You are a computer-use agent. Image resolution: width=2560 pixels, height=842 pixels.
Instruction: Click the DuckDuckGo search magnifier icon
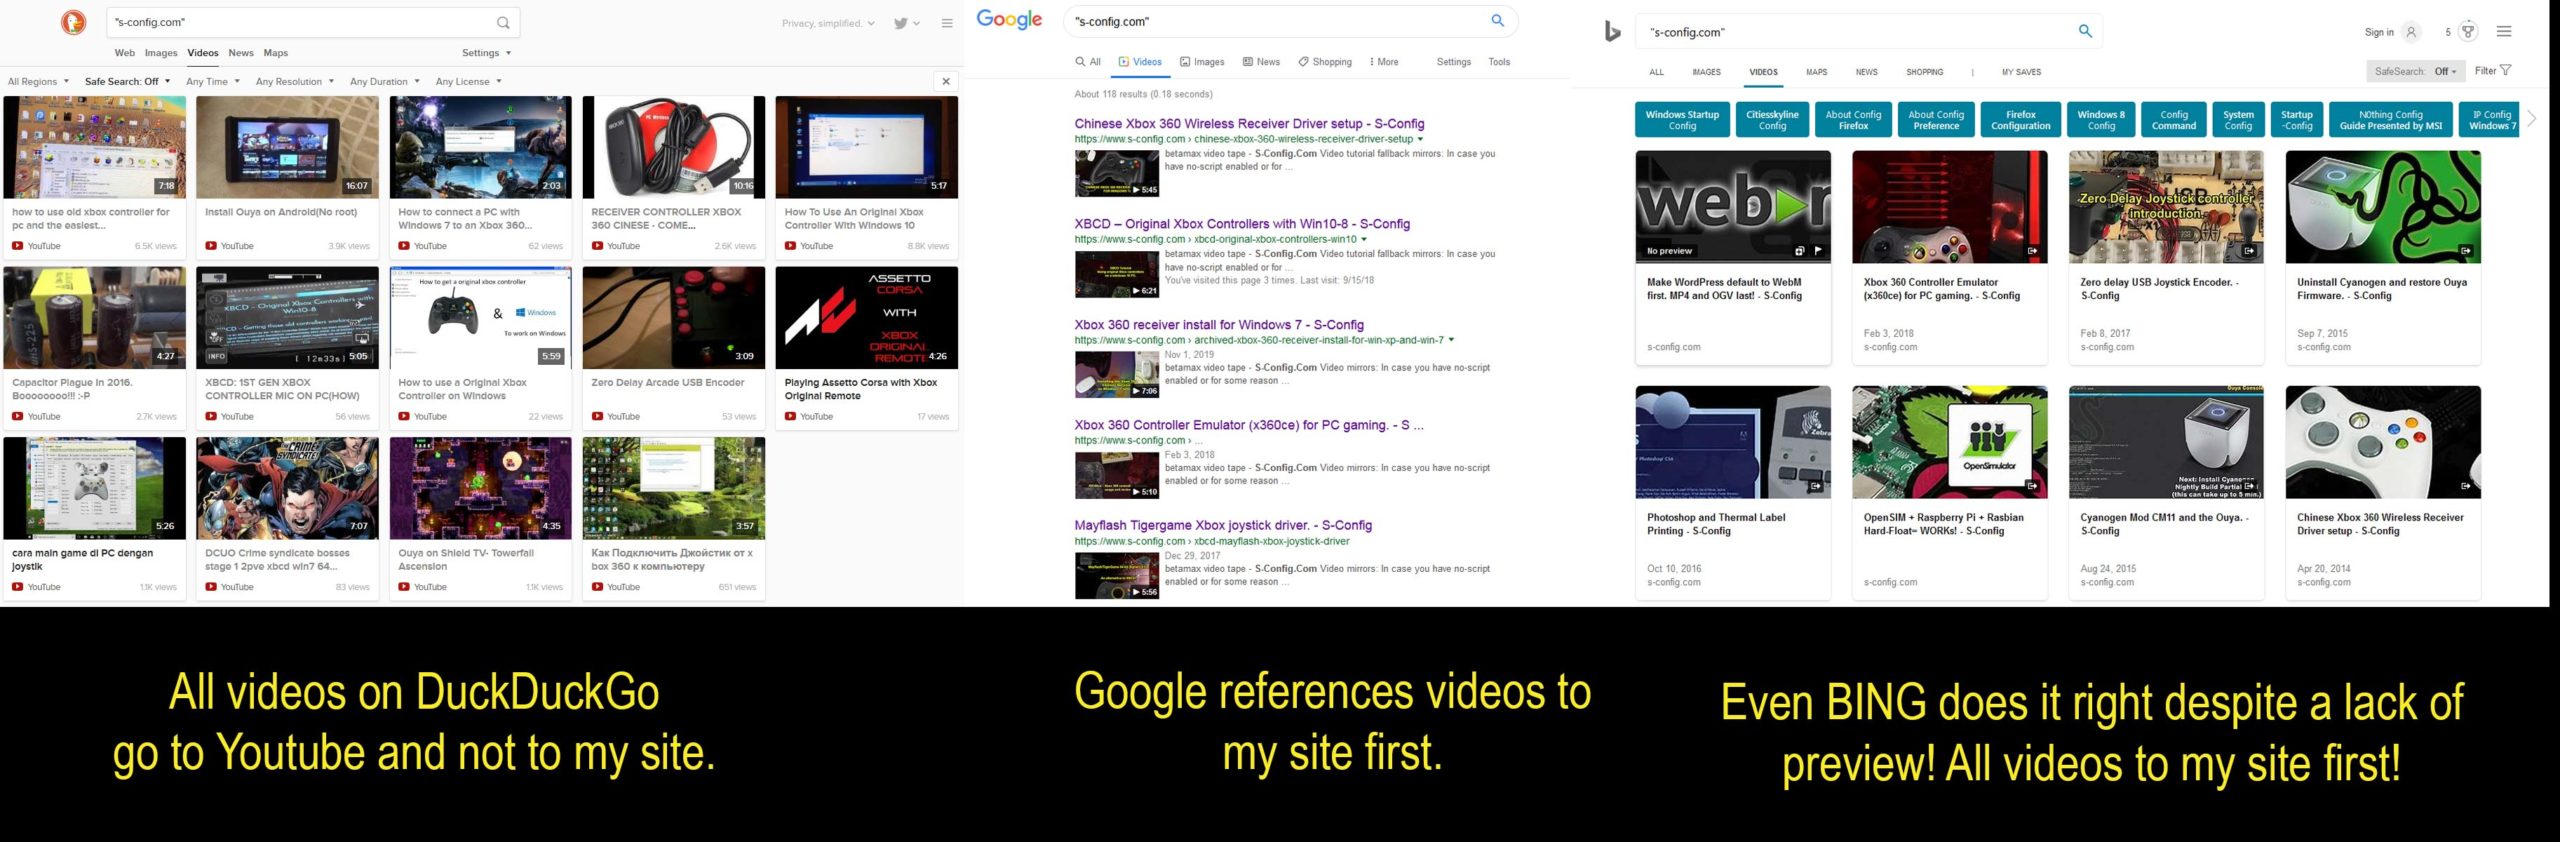[503, 22]
